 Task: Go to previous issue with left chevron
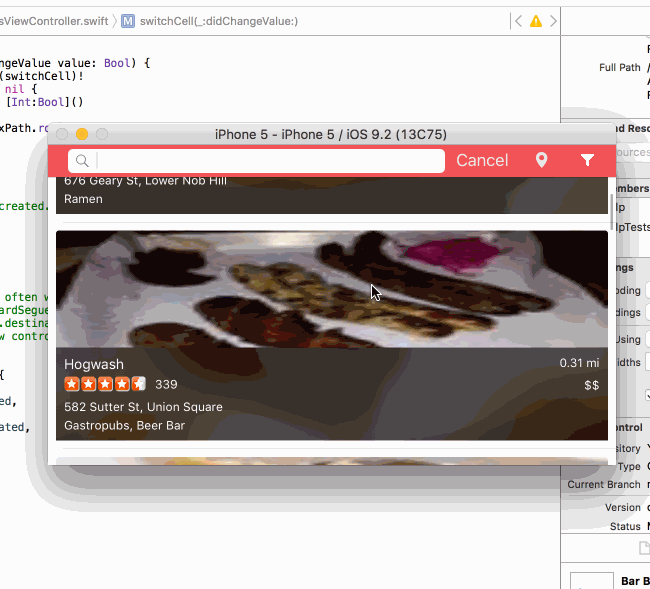pyautogui.click(x=518, y=21)
